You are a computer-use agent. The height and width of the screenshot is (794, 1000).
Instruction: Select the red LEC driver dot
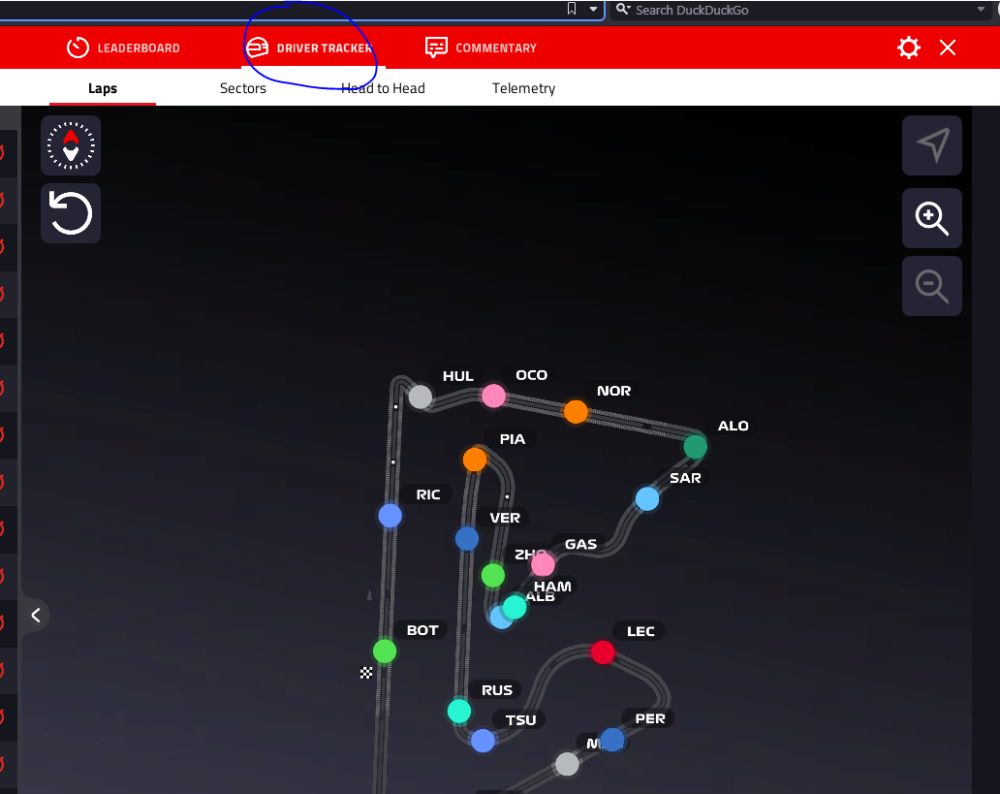click(603, 652)
